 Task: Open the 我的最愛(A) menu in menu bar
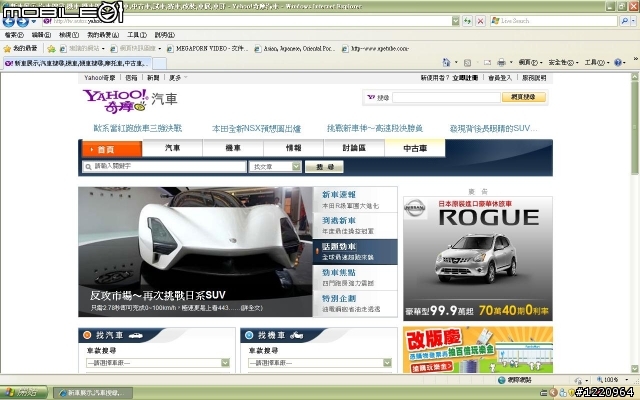[x=102, y=35]
